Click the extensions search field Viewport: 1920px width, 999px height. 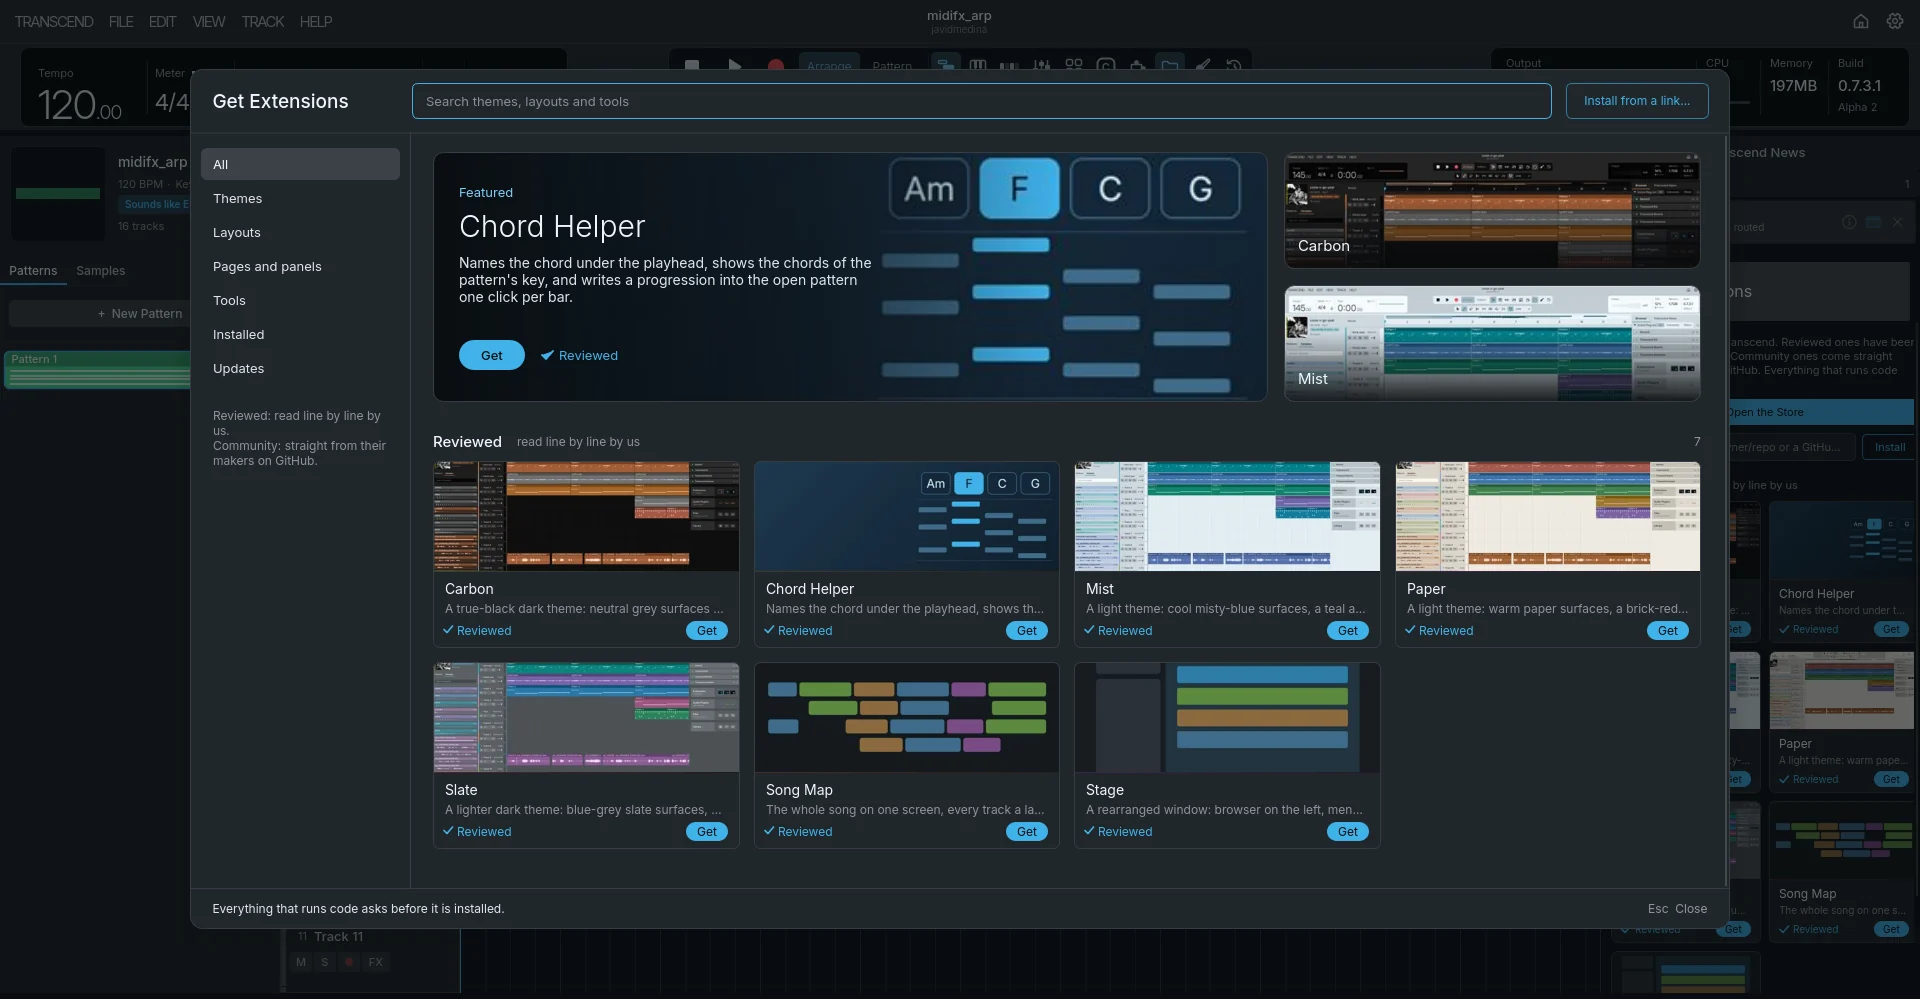(981, 101)
